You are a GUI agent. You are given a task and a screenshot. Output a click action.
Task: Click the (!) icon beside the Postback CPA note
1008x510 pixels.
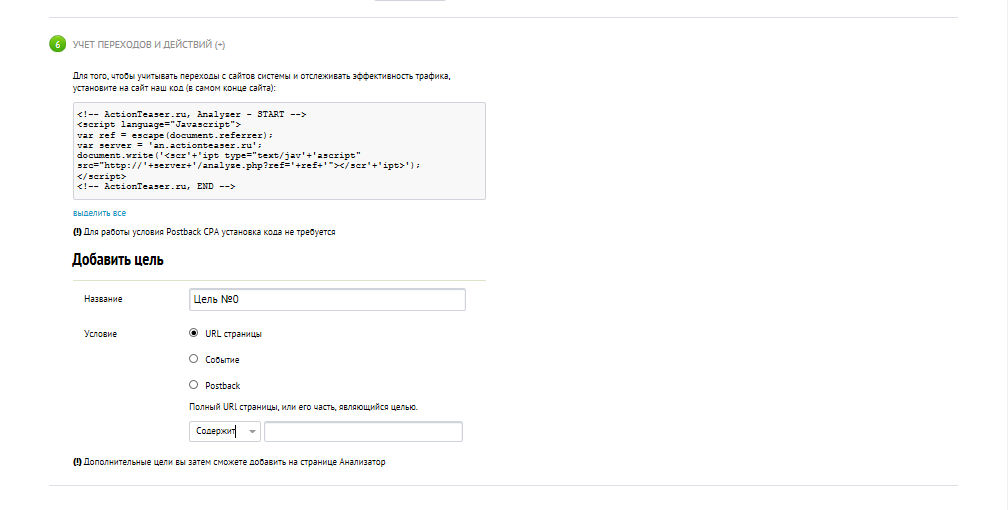pyautogui.click(x=77, y=232)
